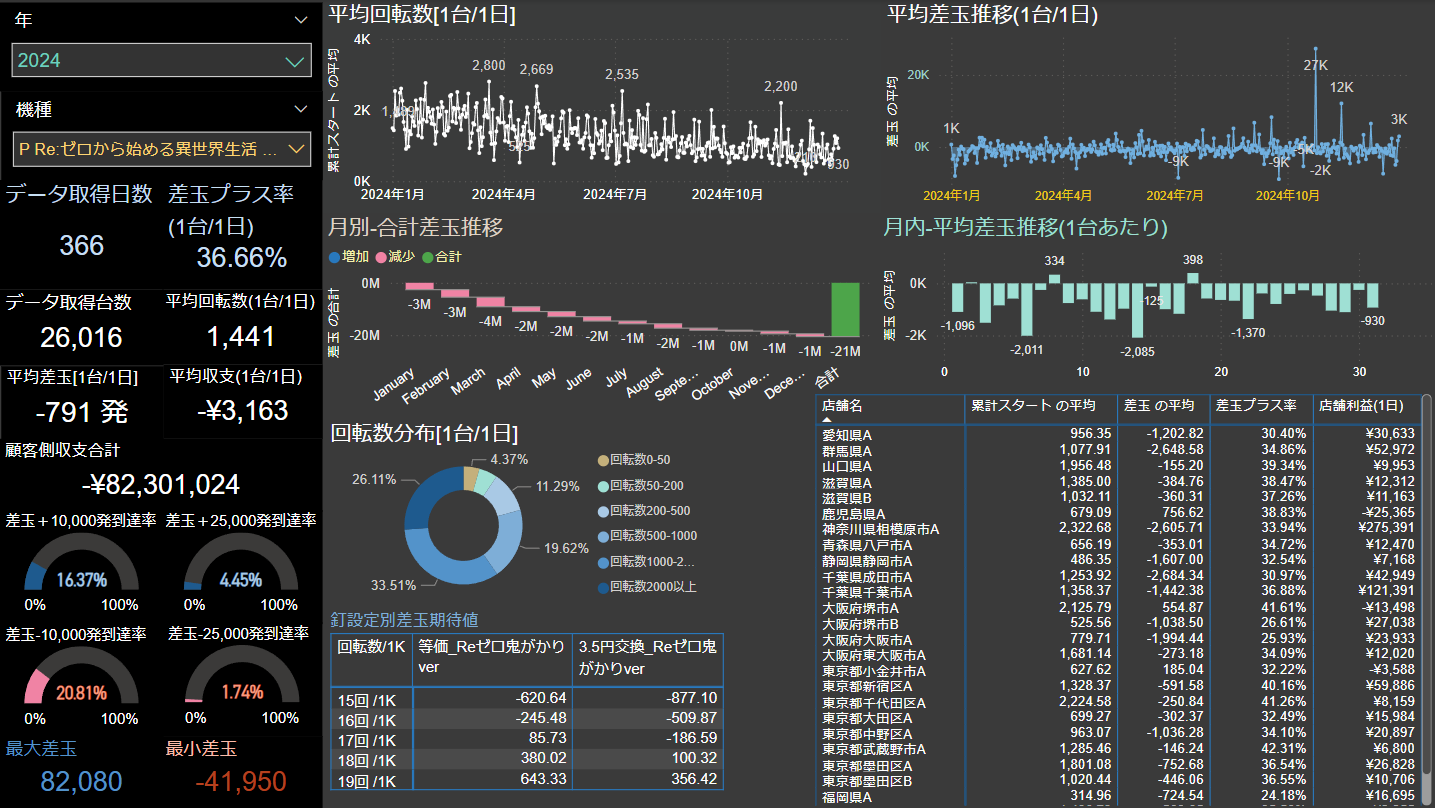
Task: Click the 差玉＋10,000発到達率 gauge
Action: (81, 569)
